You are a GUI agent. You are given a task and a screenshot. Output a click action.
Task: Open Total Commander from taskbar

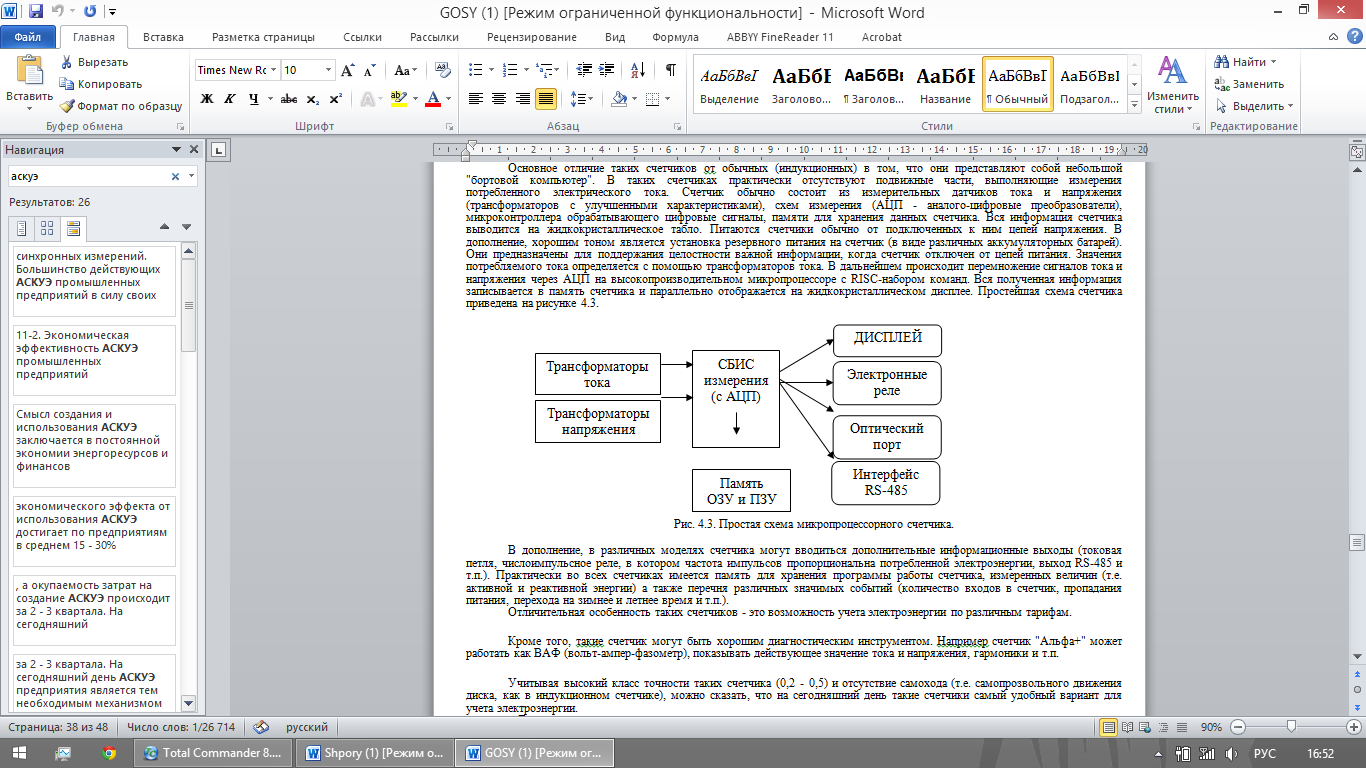[x=214, y=753]
